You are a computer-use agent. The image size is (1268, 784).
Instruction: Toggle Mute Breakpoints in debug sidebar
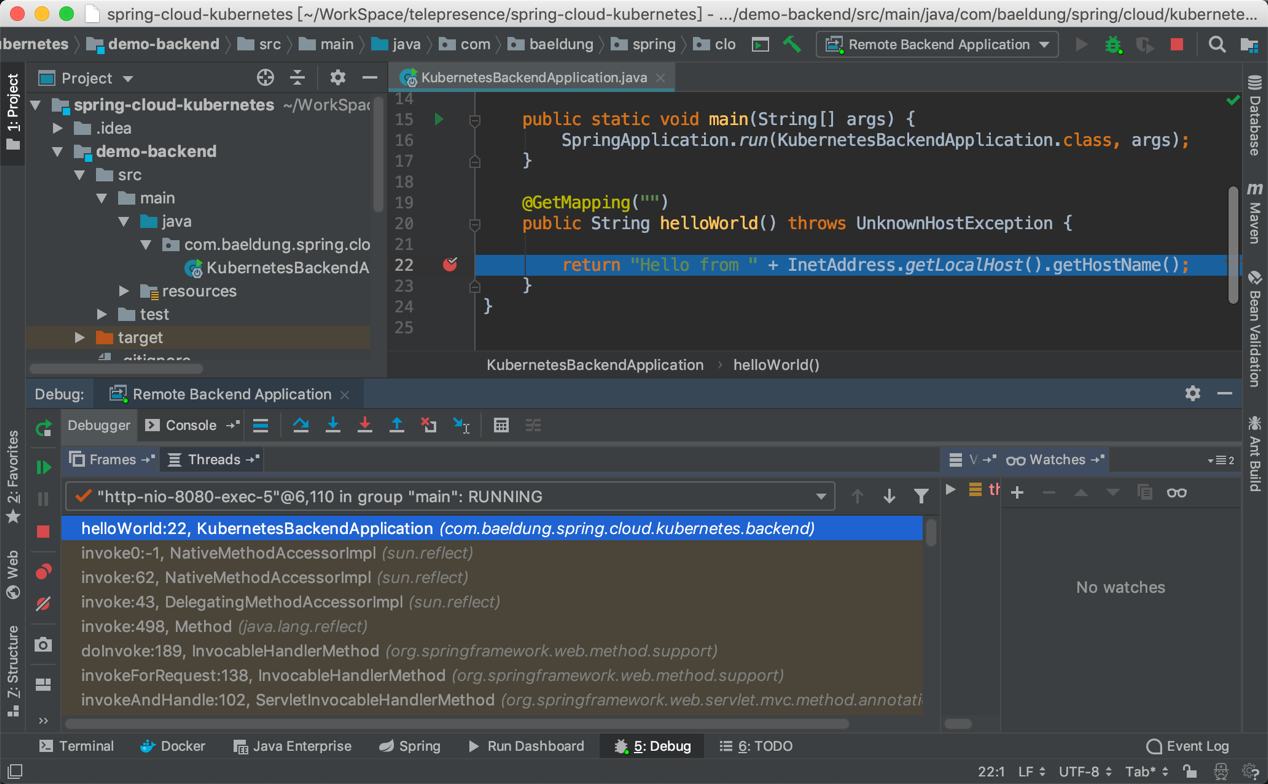43,604
